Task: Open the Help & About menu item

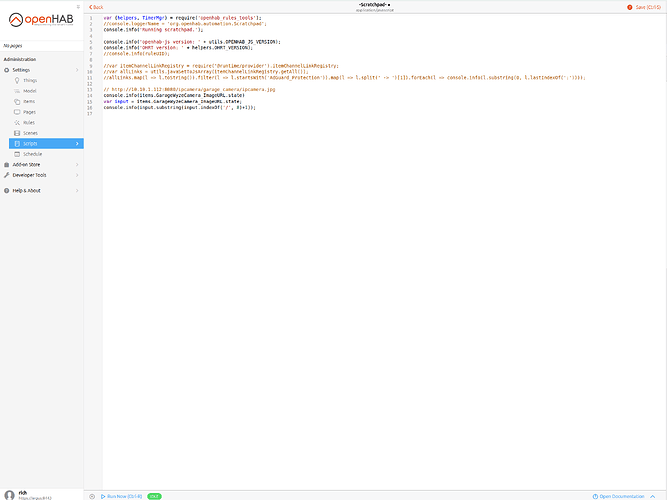Action: [27, 190]
